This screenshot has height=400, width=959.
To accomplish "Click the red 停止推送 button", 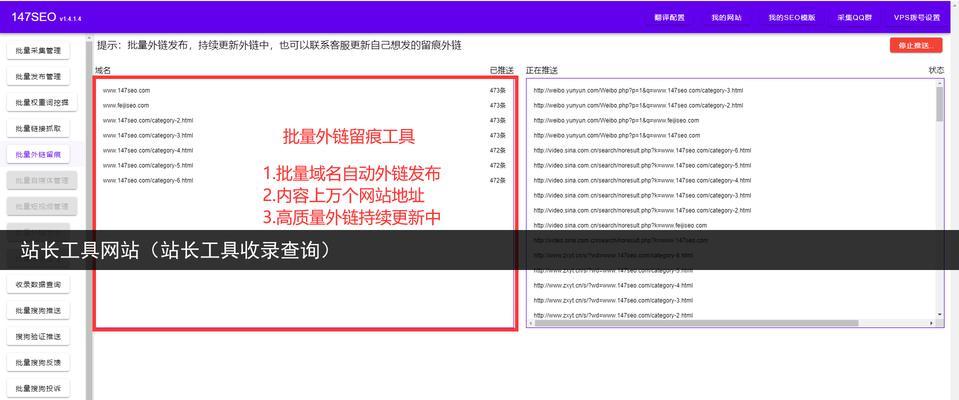I will [x=916, y=45].
